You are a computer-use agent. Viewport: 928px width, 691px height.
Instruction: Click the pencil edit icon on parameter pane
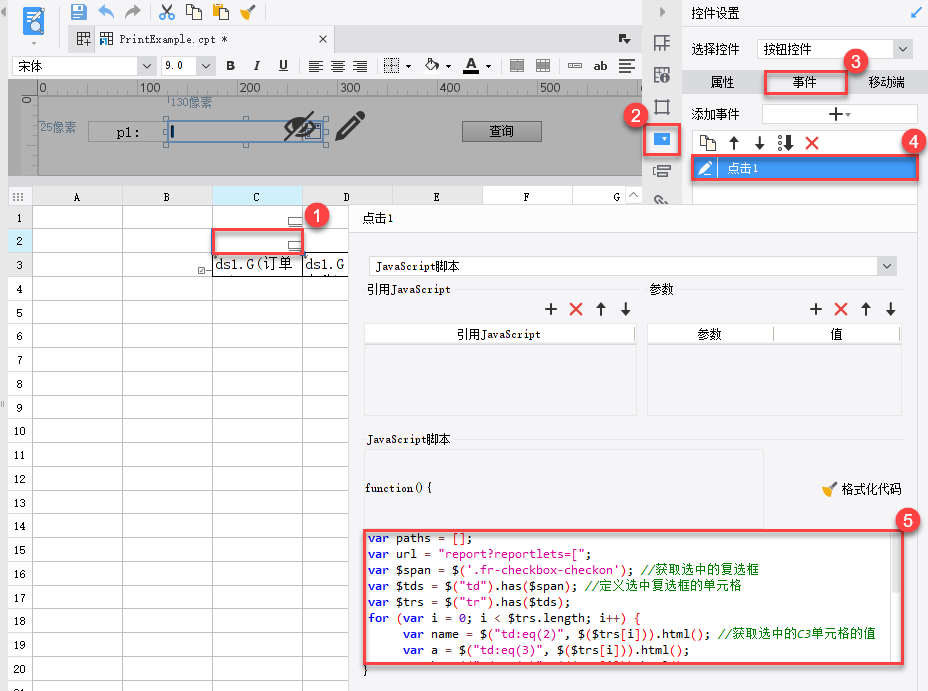tap(350, 125)
